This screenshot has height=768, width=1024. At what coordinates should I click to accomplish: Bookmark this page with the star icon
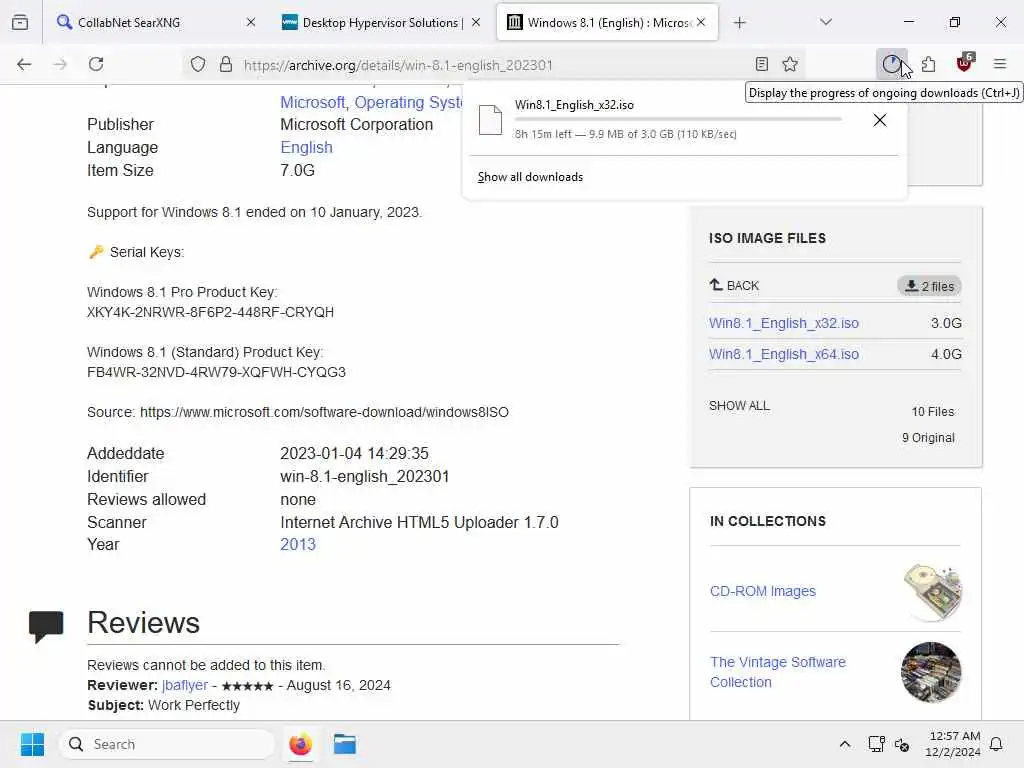(x=790, y=64)
